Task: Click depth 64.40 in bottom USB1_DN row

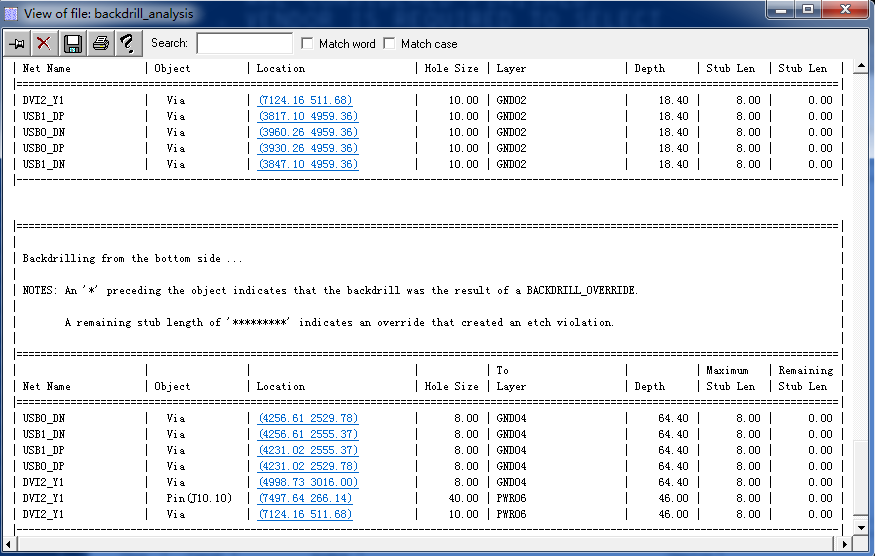Action: (x=673, y=434)
